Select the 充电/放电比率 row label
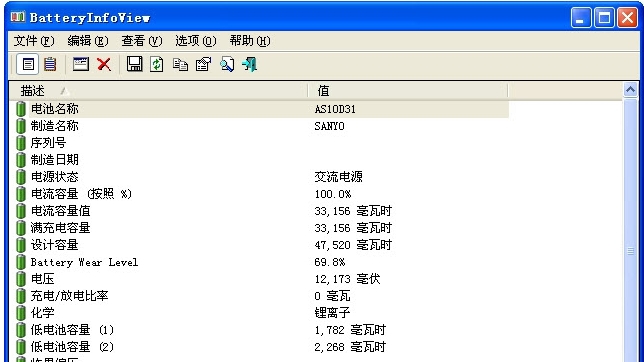The width and height of the screenshot is (644, 362). coord(69,296)
